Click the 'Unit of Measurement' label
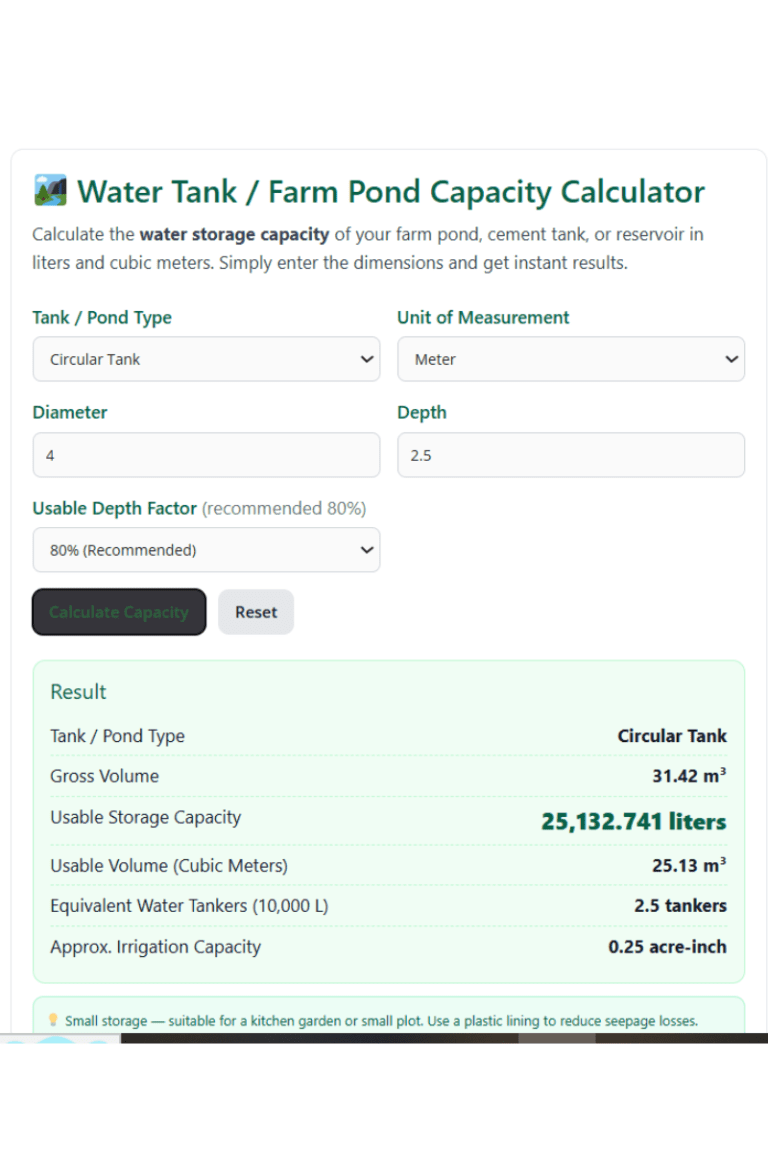The height and width of the screenshot is (1152, 768). (483, 317)
